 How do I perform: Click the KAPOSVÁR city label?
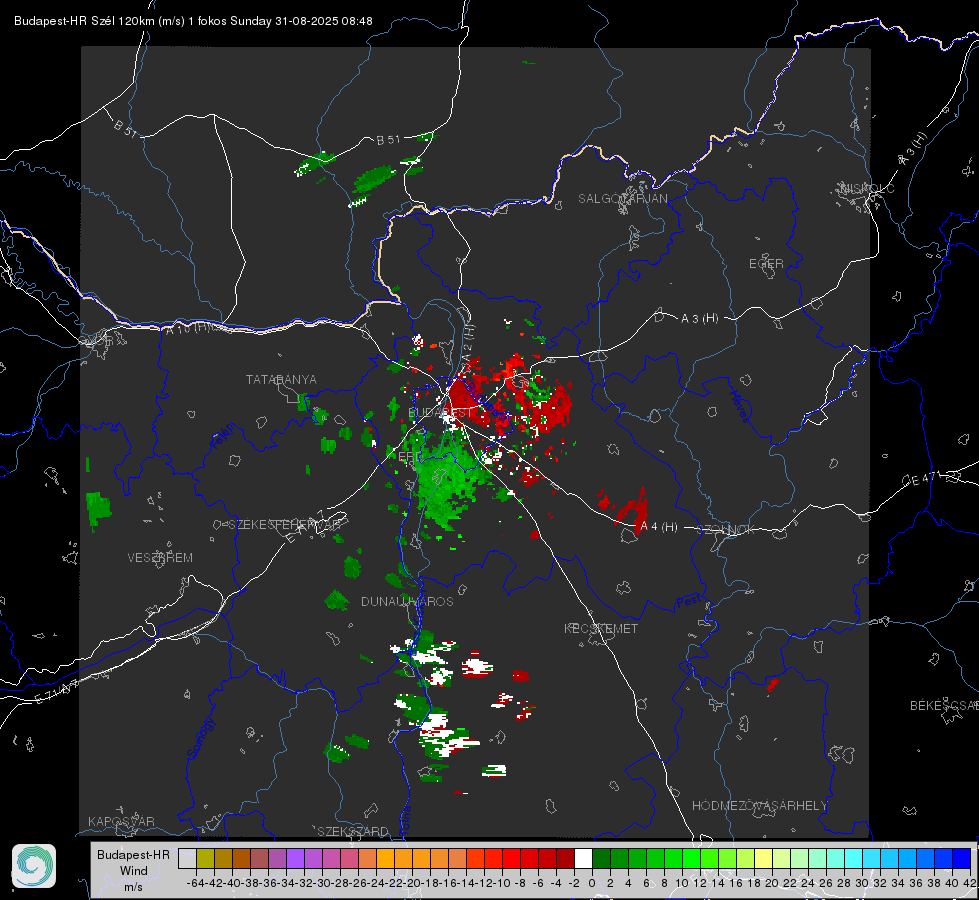(x=121, y=821)
